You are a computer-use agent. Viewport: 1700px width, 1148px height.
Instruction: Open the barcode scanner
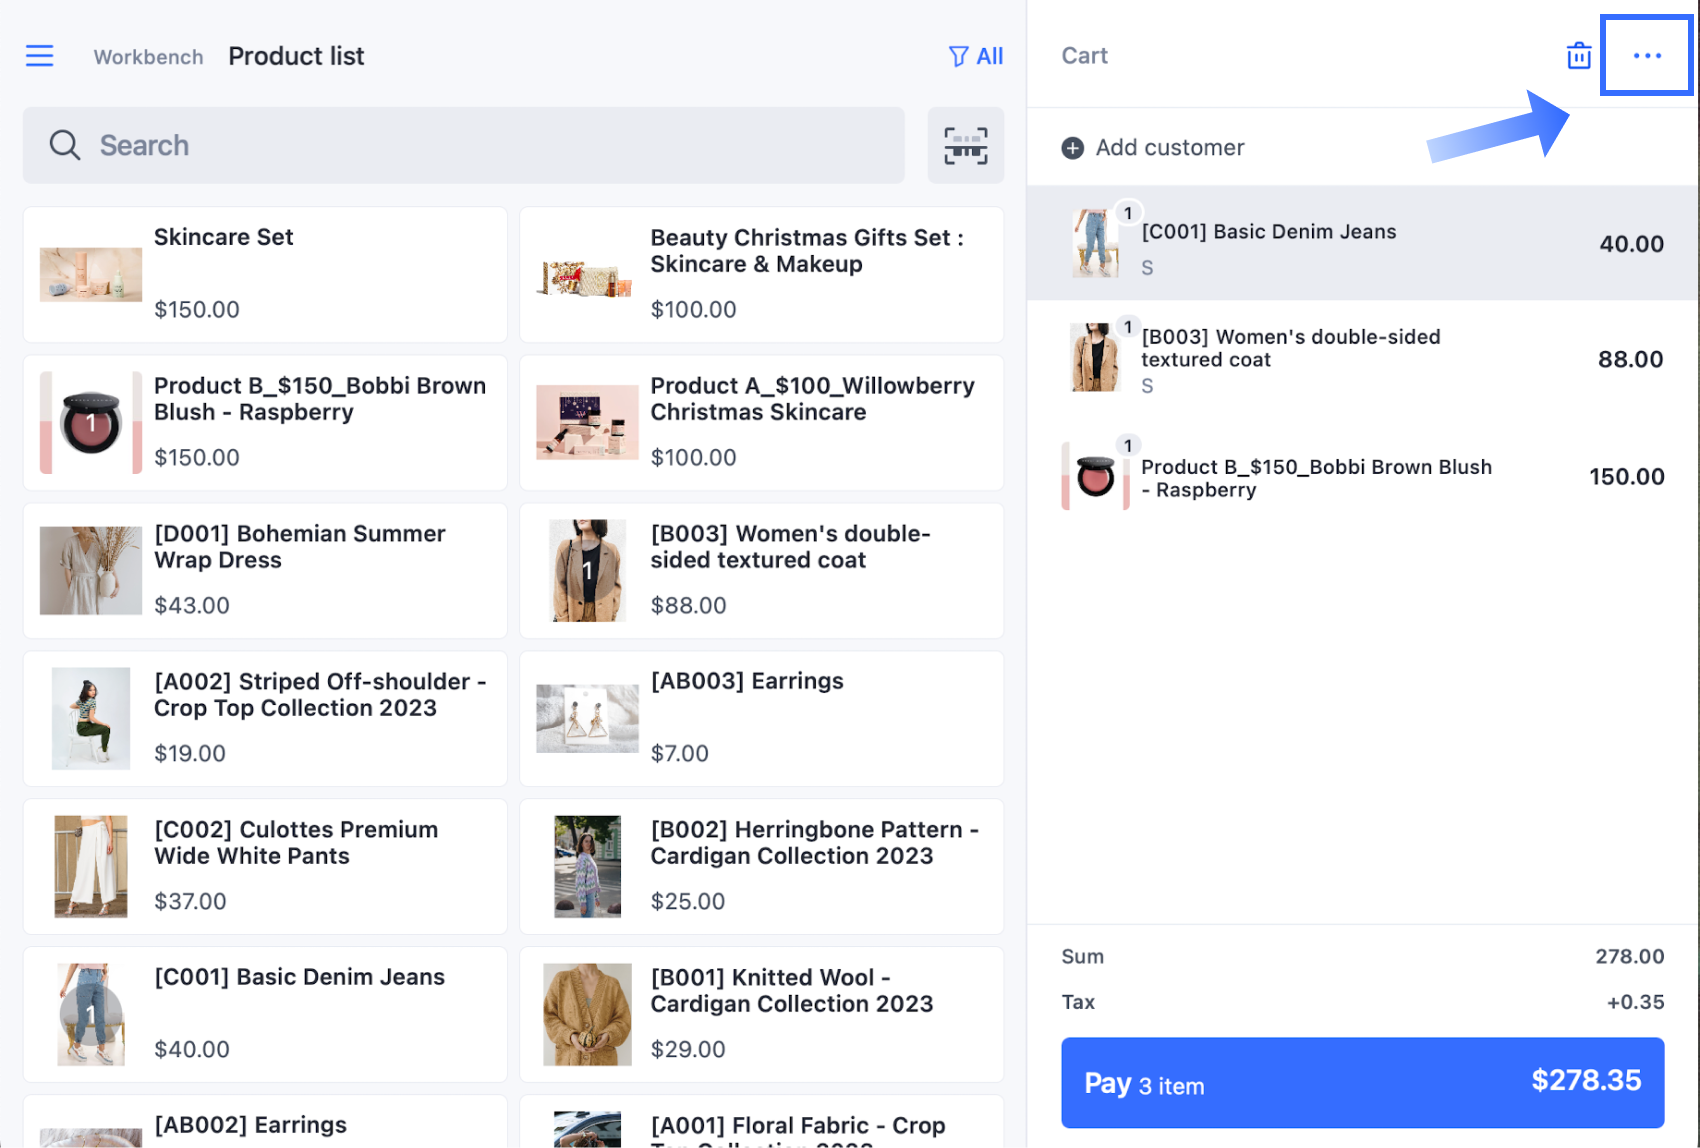(x=966, y=145)
